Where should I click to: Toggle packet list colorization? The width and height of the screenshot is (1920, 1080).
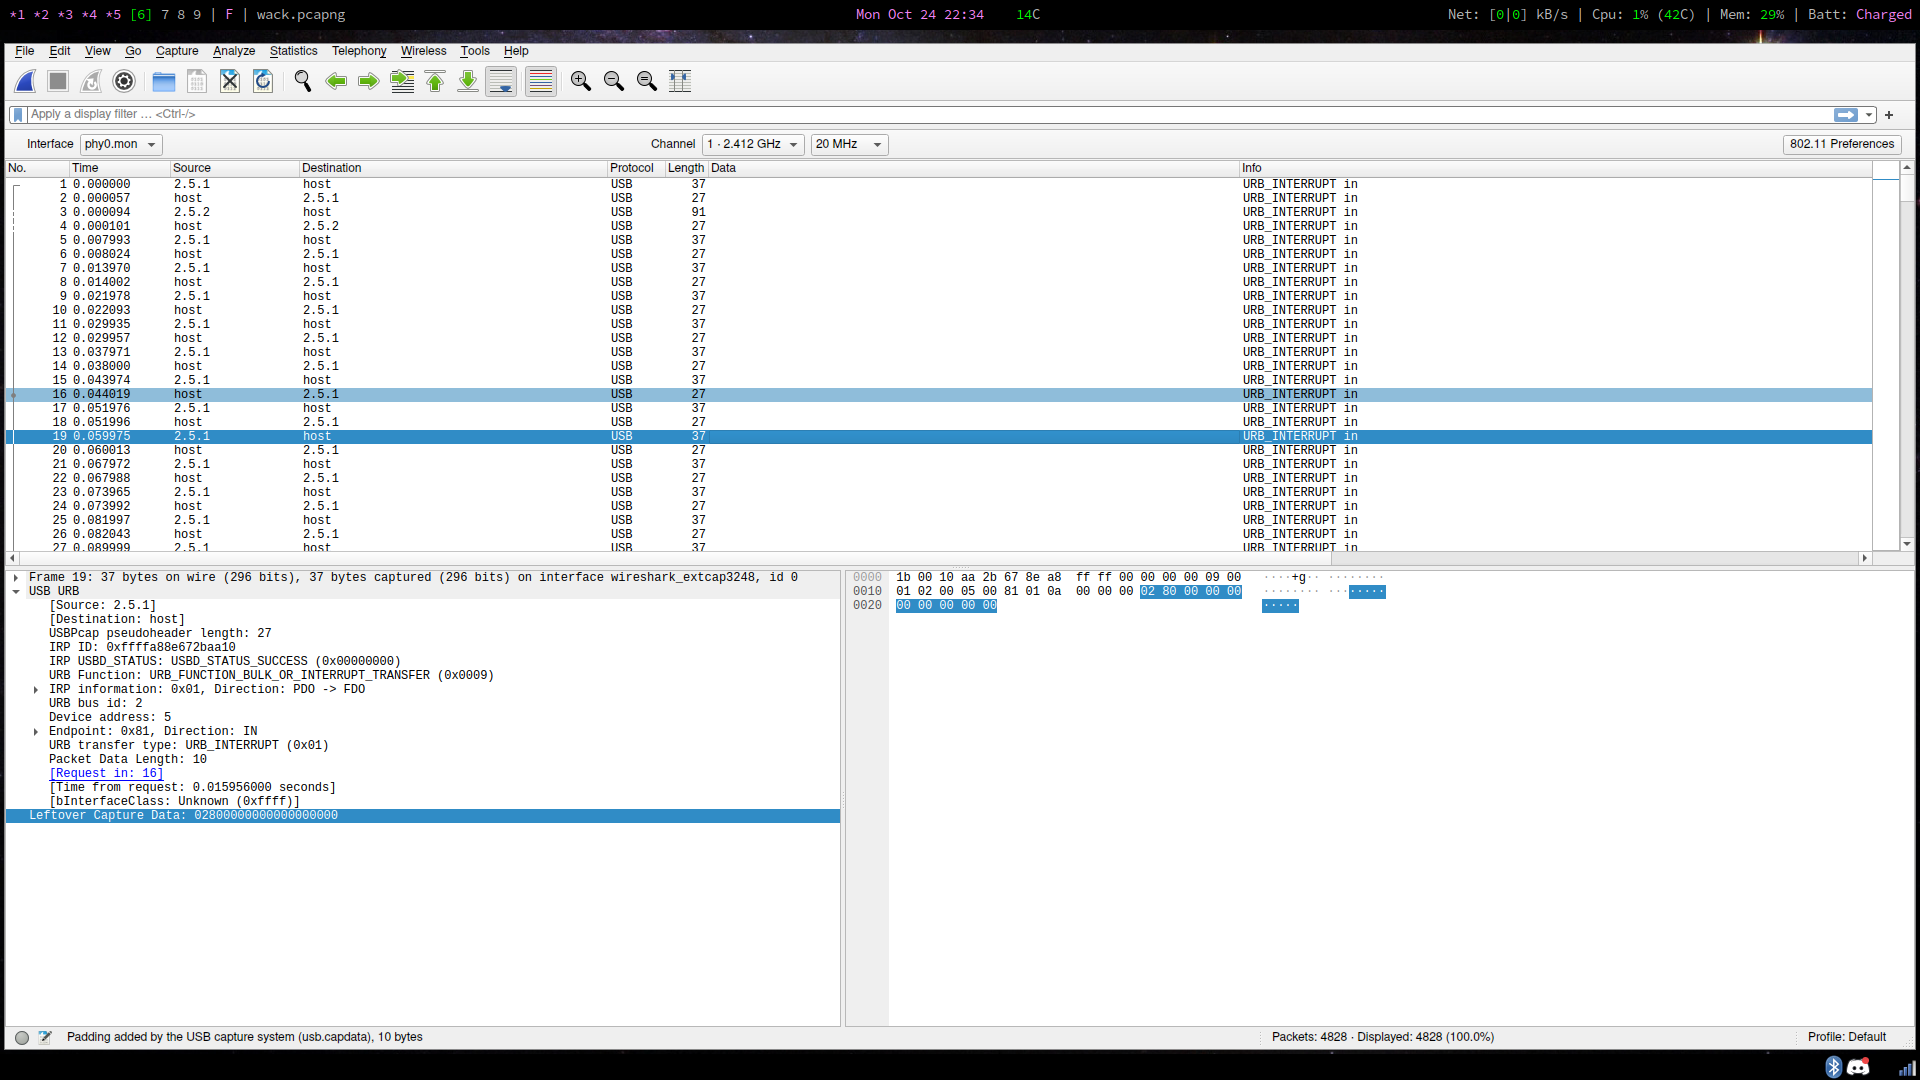point(540,82)
